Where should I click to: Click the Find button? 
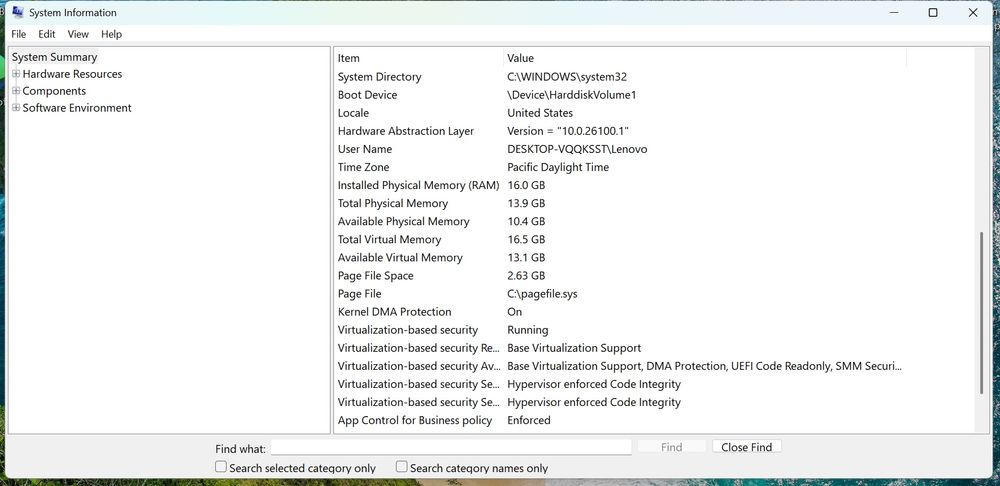(672, 447)
